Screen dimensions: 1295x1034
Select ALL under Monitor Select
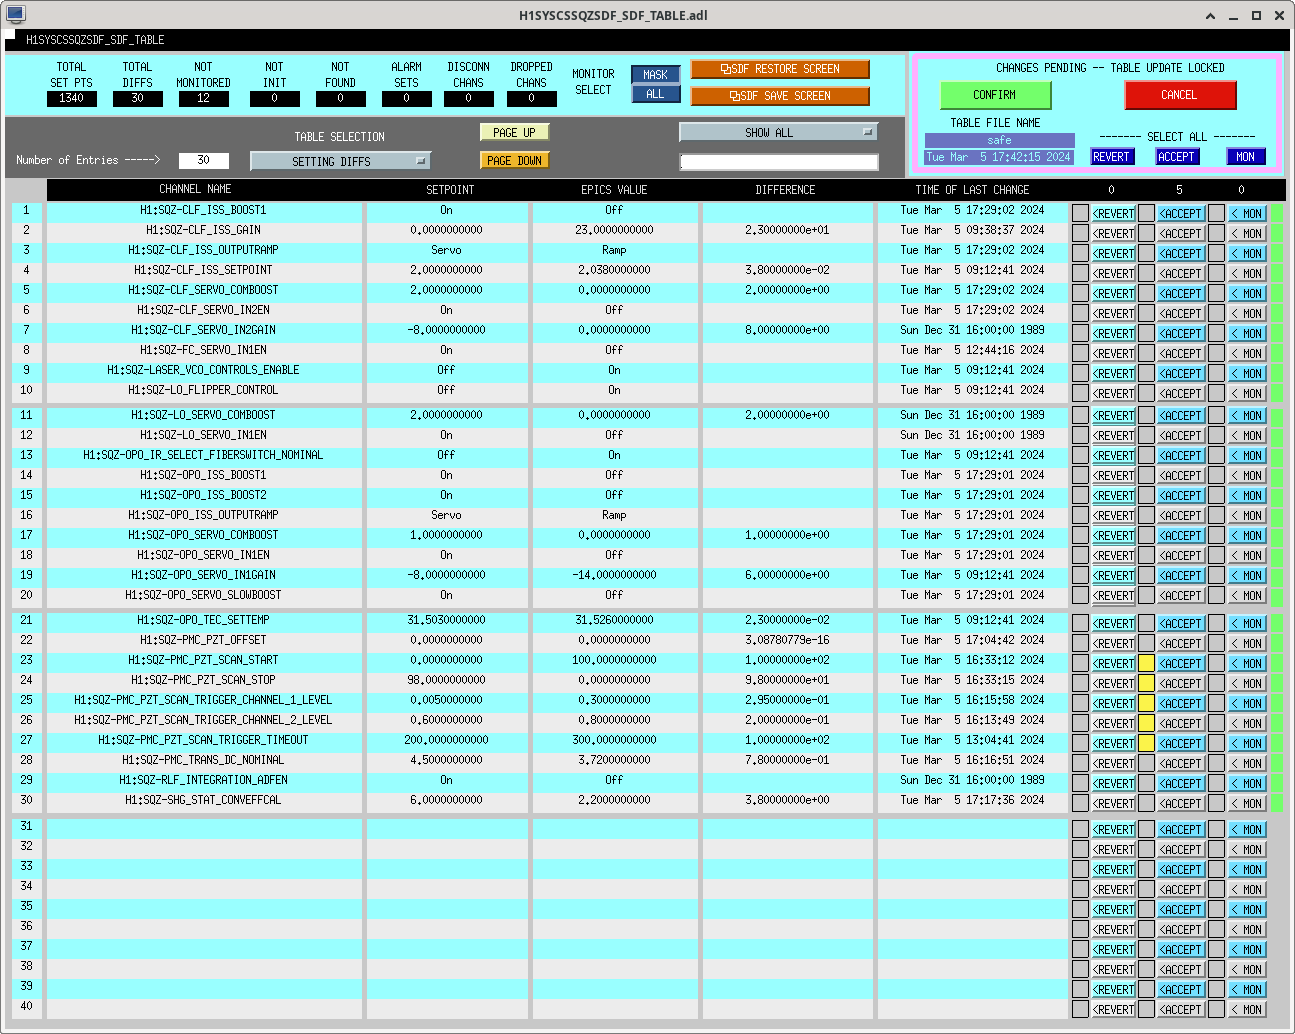tap(655, 94)
